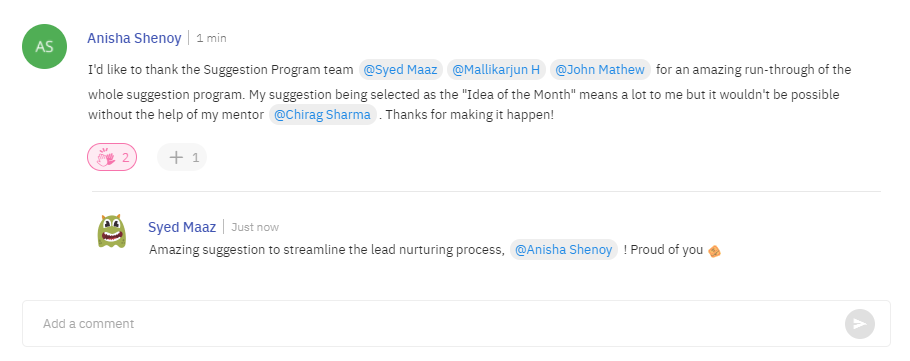
Task: Select the @Chirag Sharma mention tag
Action: tap(323, 114)
